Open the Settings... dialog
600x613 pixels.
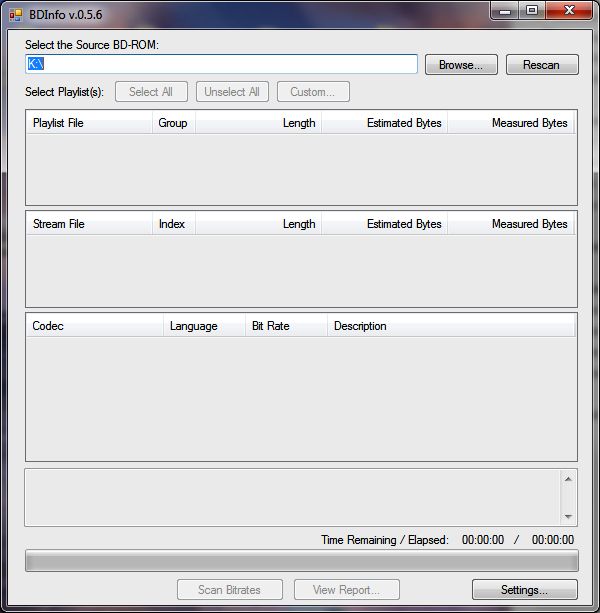[x=525, y=590]
